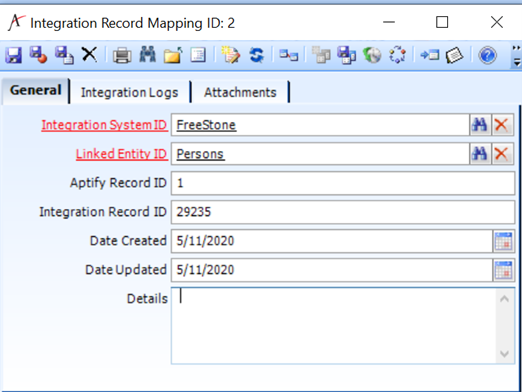Click binoculars lookup for Integration System ID
Screen dimensions: 522x392
click(480, 125)
